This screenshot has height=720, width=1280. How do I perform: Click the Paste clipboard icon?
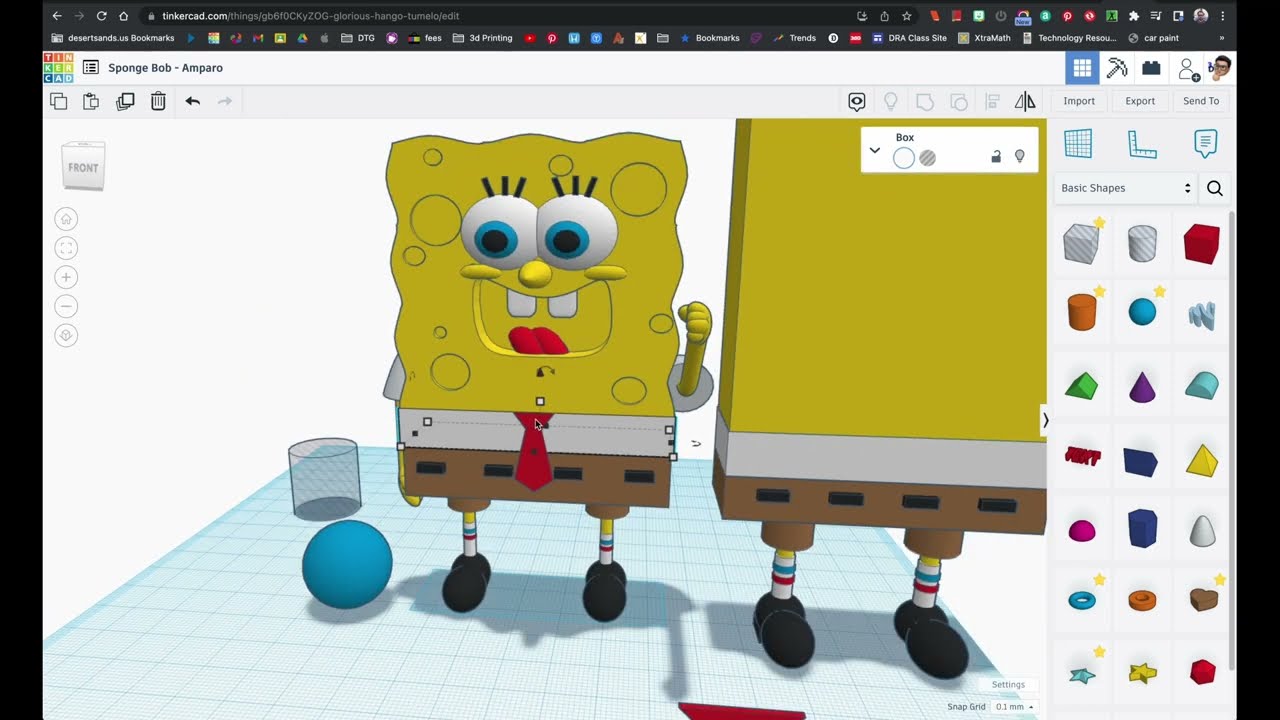[x=91, y=101]
